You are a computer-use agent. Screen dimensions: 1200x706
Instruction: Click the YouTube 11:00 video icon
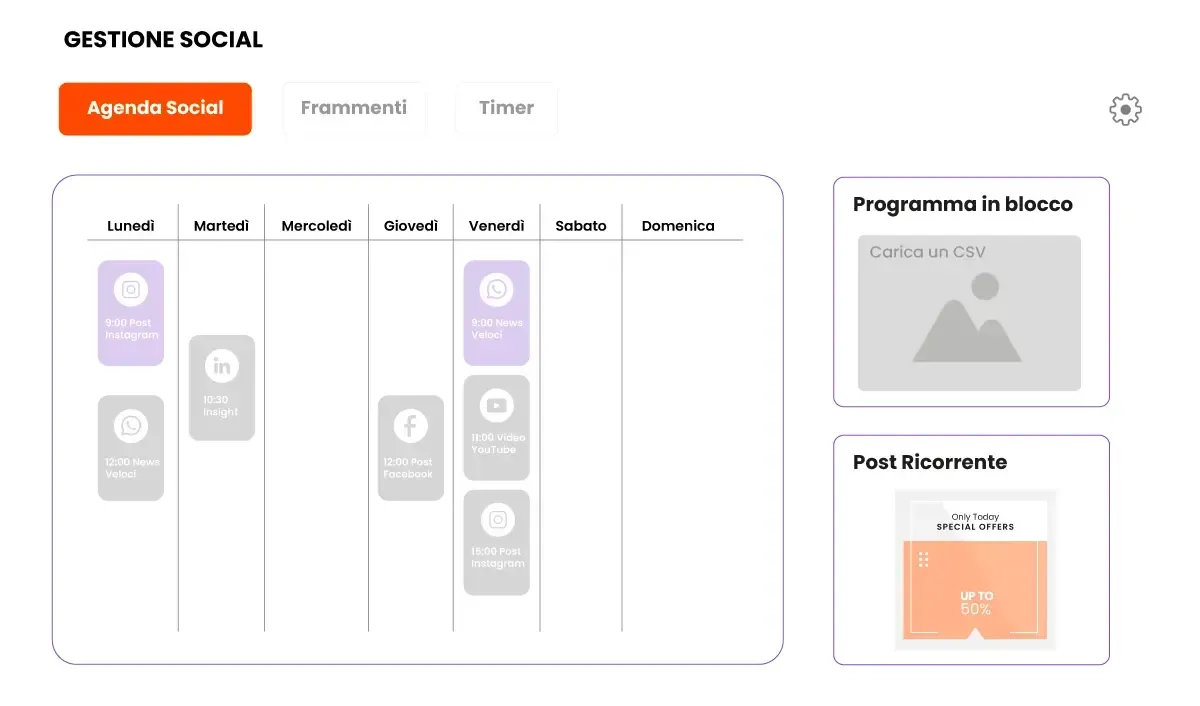pyautogui.click(x=496, y=405)
